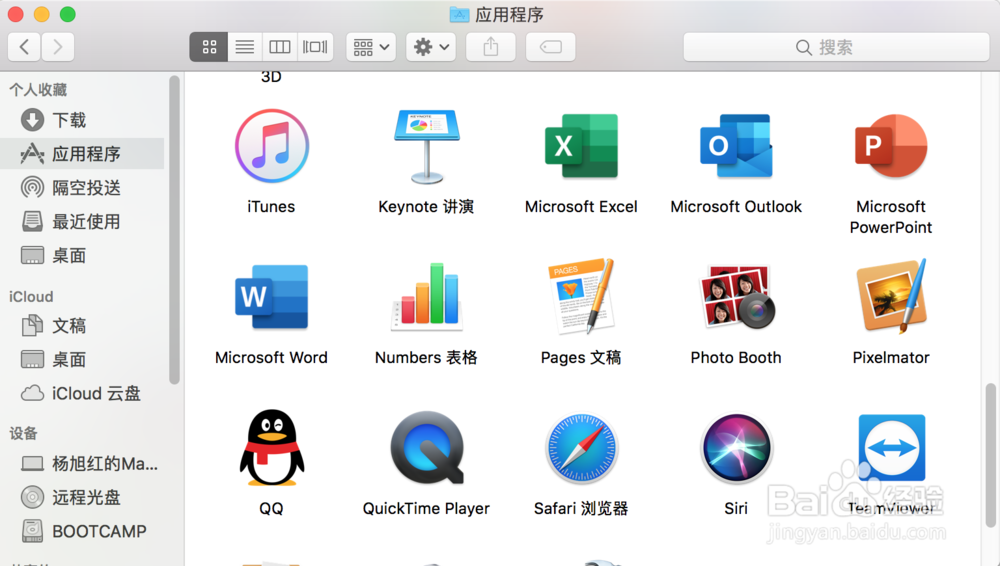Click the QQ penguin icon

coord(272,448)
